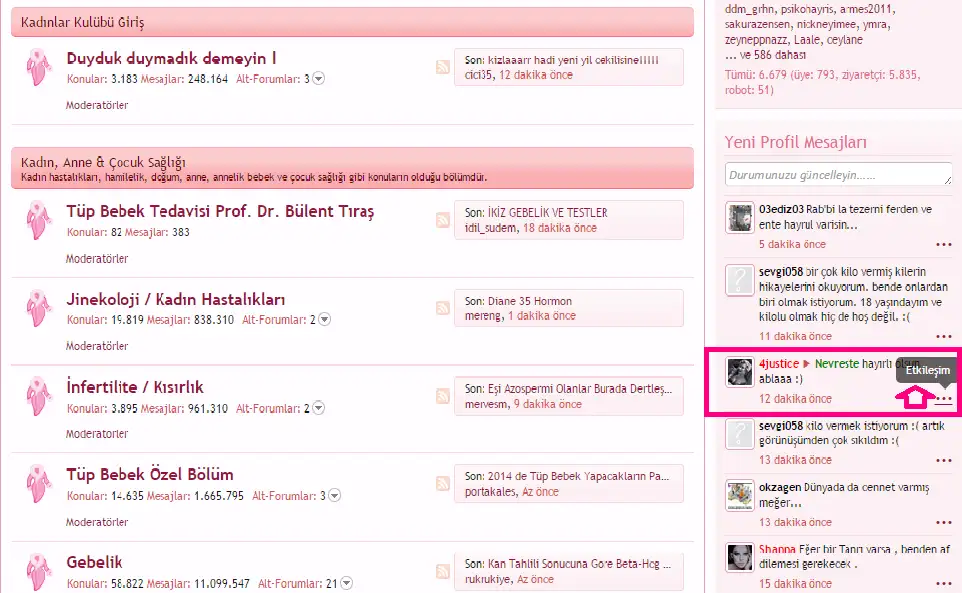View 4justice avatar thumbnail
Image resolution: width=962 pixels, height=593 pixels.
point(739,372)
